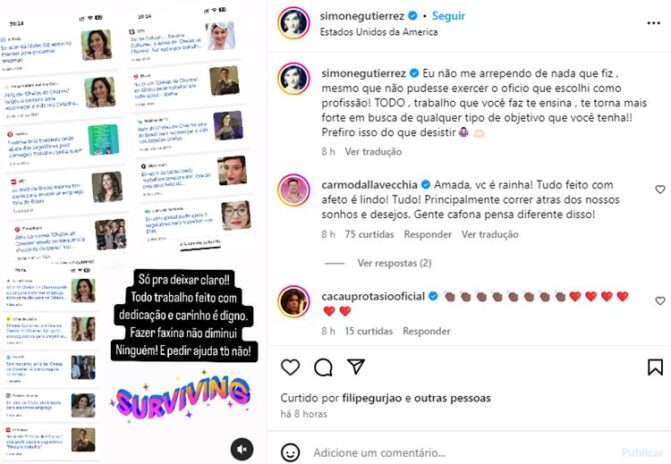Open carmodallavecchia's profile avatar

[294, 190]
